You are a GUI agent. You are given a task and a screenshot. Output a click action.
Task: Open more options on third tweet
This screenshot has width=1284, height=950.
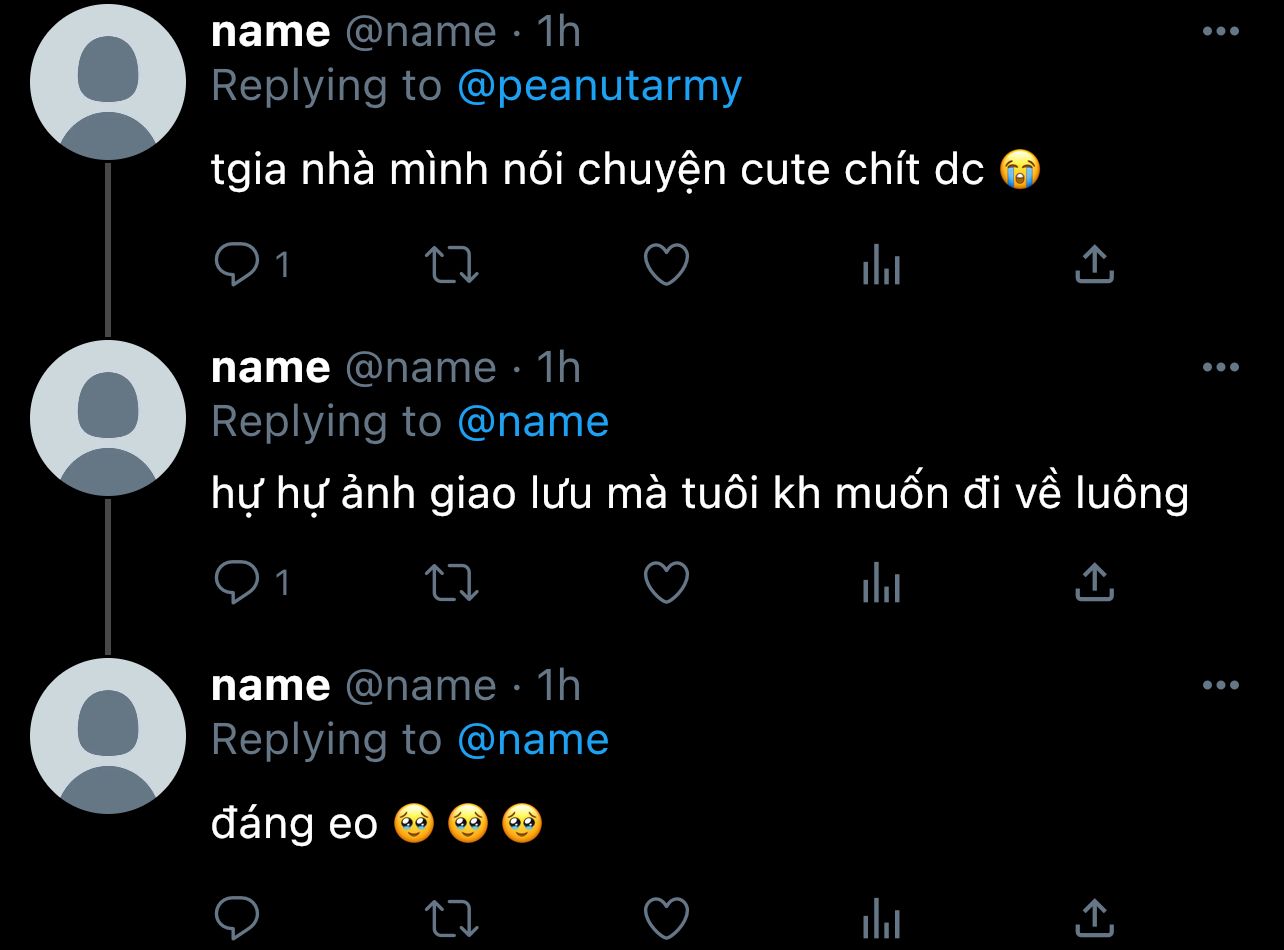pyautogui.click(x=1220, y=686)
